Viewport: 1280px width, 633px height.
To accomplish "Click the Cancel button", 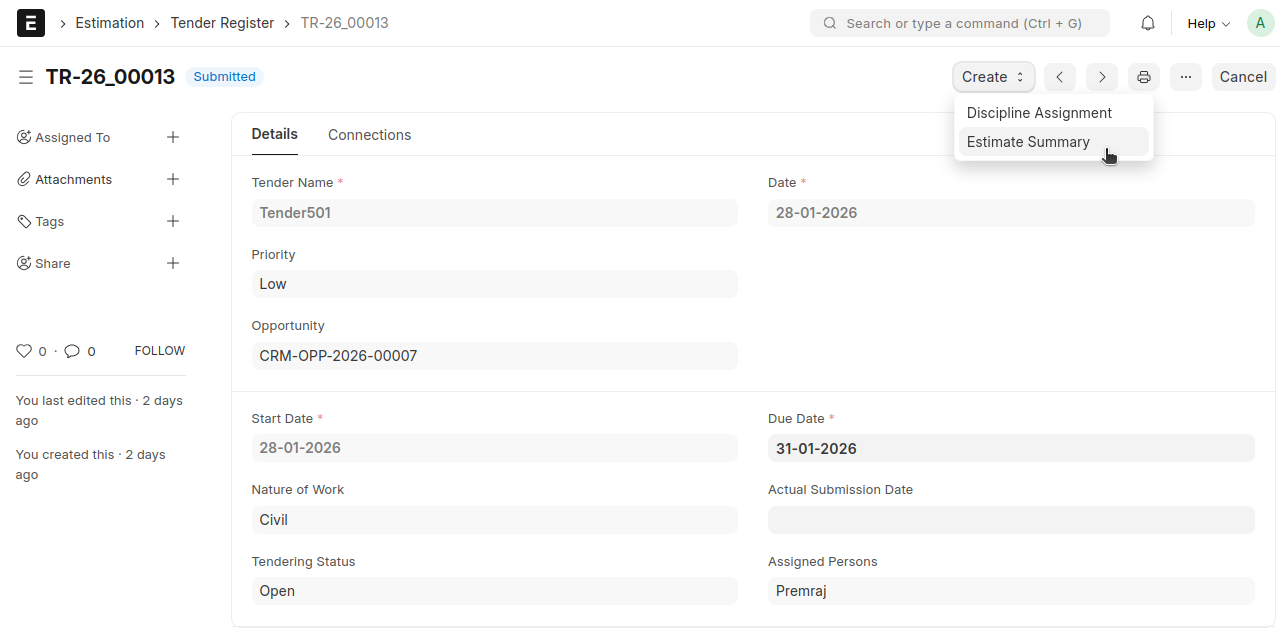I will [x=1243, y=76].
